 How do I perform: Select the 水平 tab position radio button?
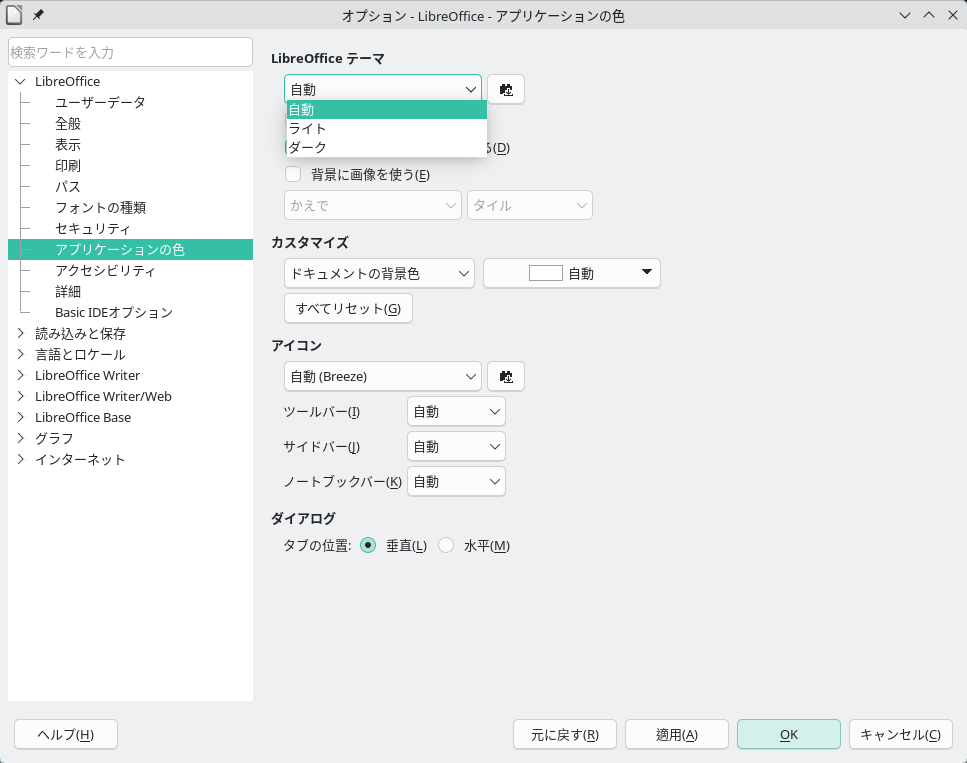coord(446,546)
